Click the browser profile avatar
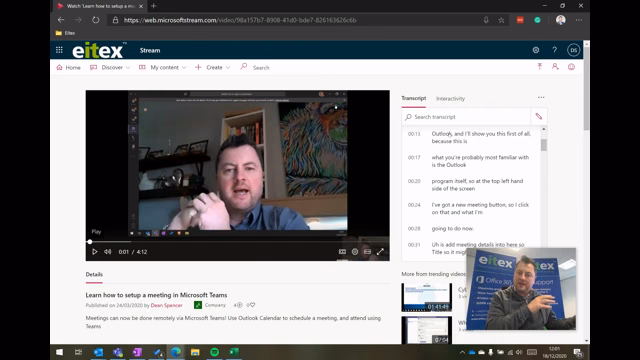 560,20
